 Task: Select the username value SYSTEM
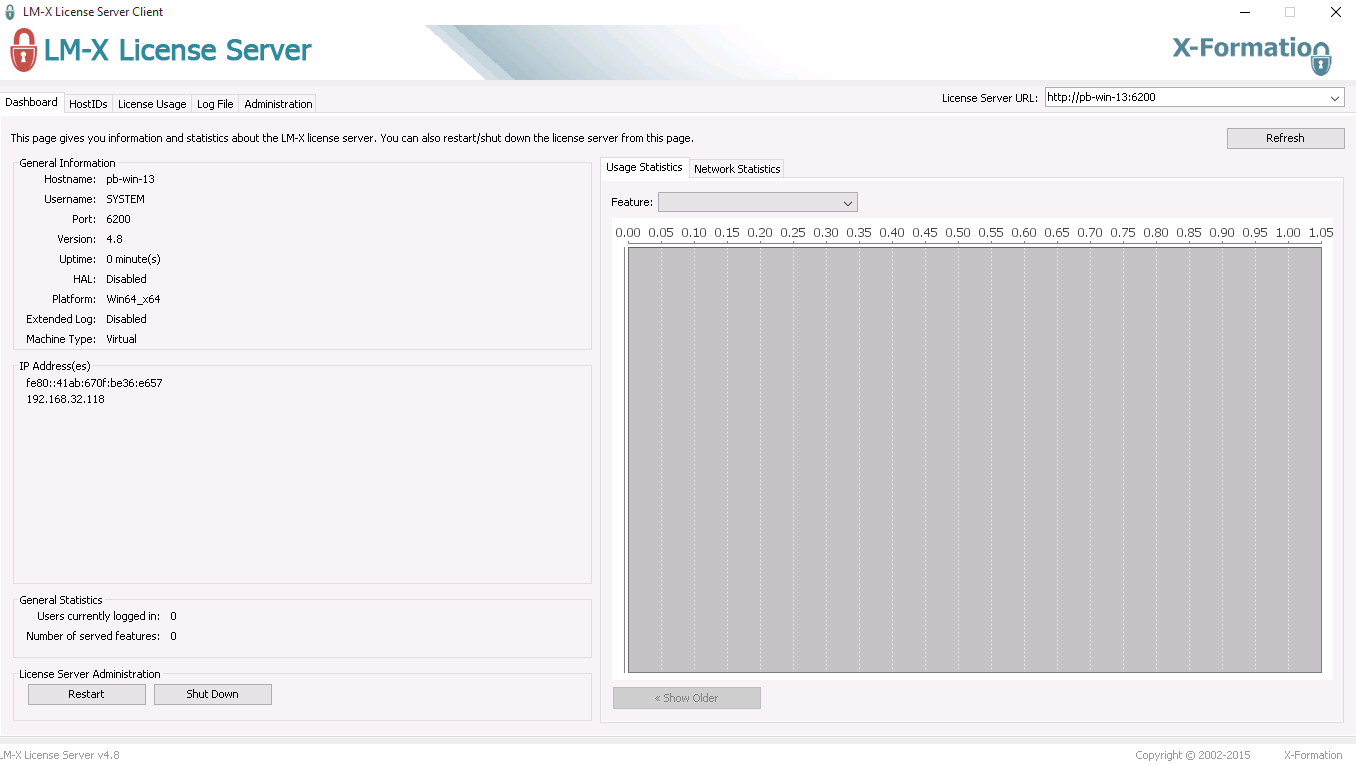click(126, 199)
